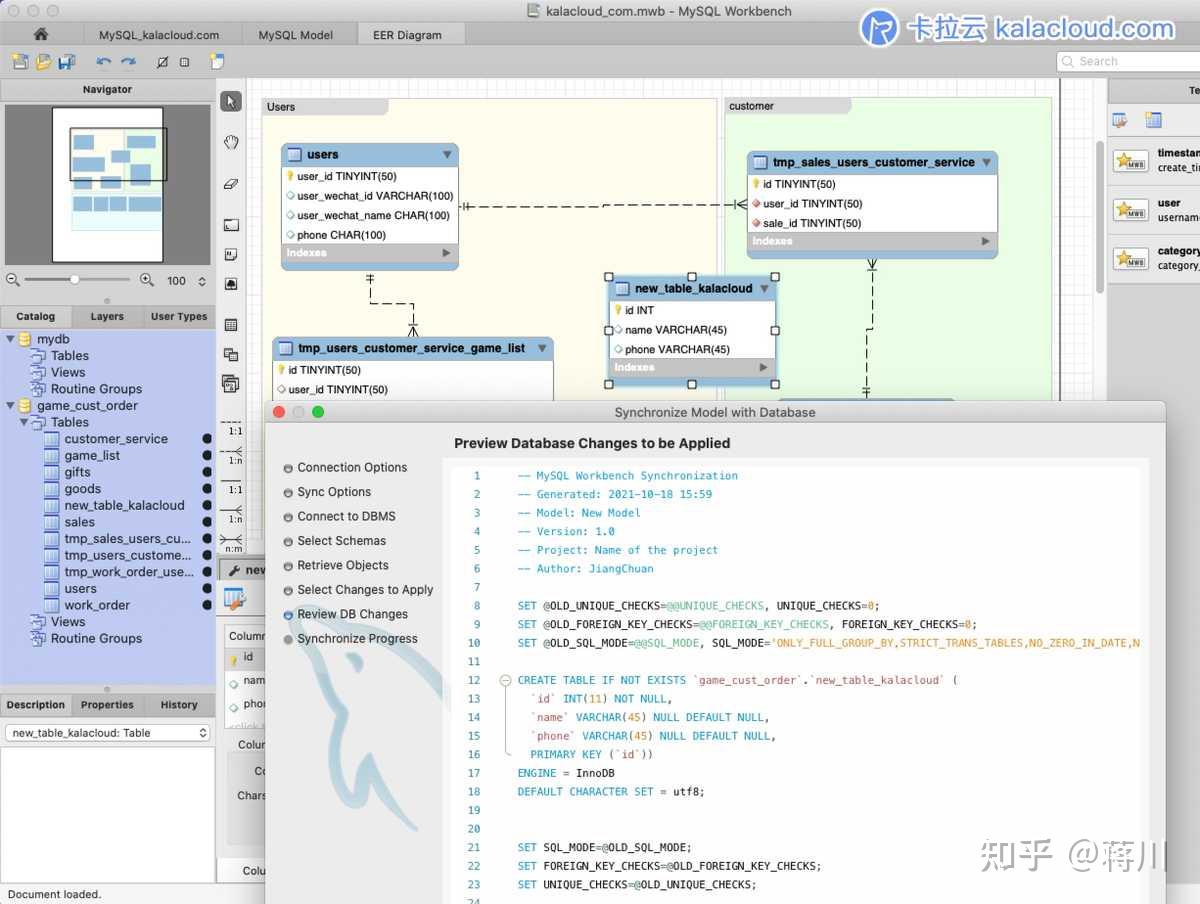
Task: Click the Undo arrow in the toolbar
Action: pos(103,62)
